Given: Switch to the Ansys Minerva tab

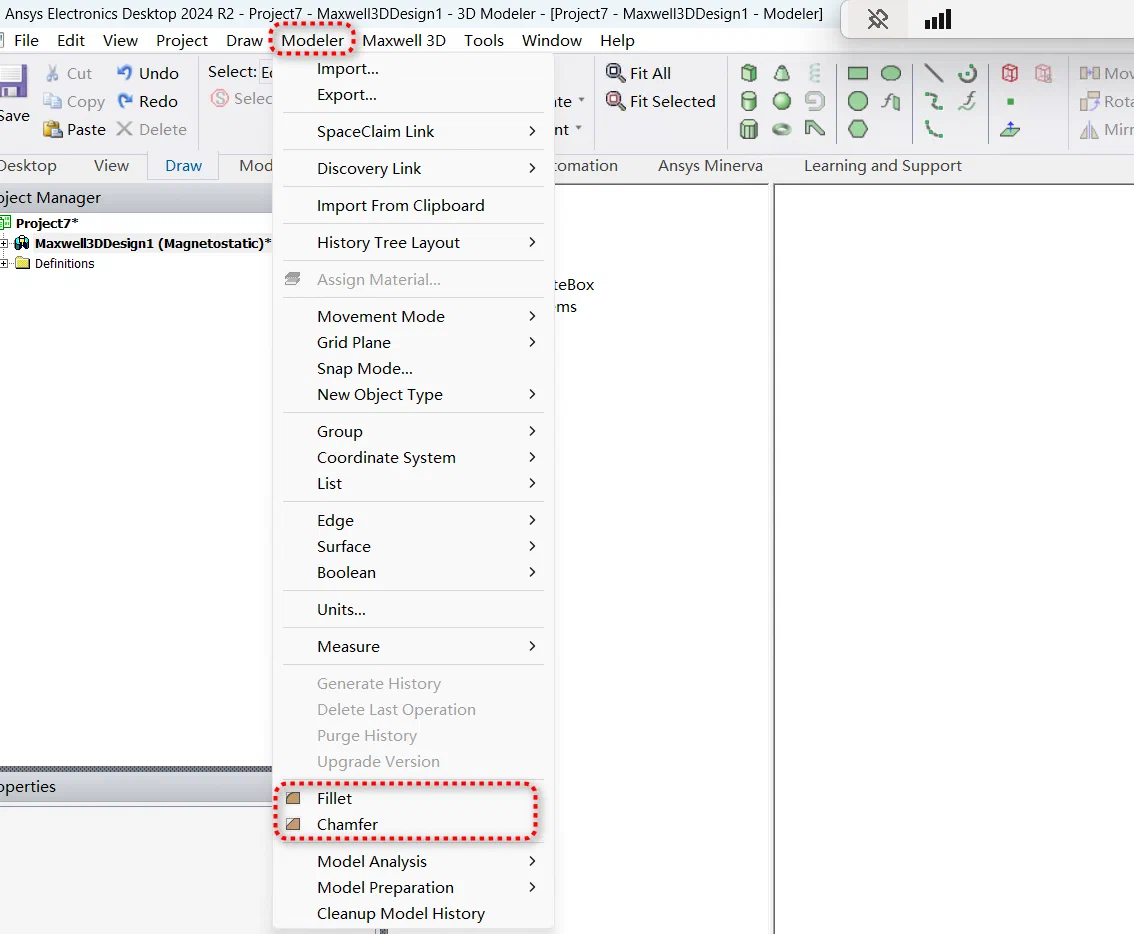Looking at the screenshot, I should (x=710, y=166).
